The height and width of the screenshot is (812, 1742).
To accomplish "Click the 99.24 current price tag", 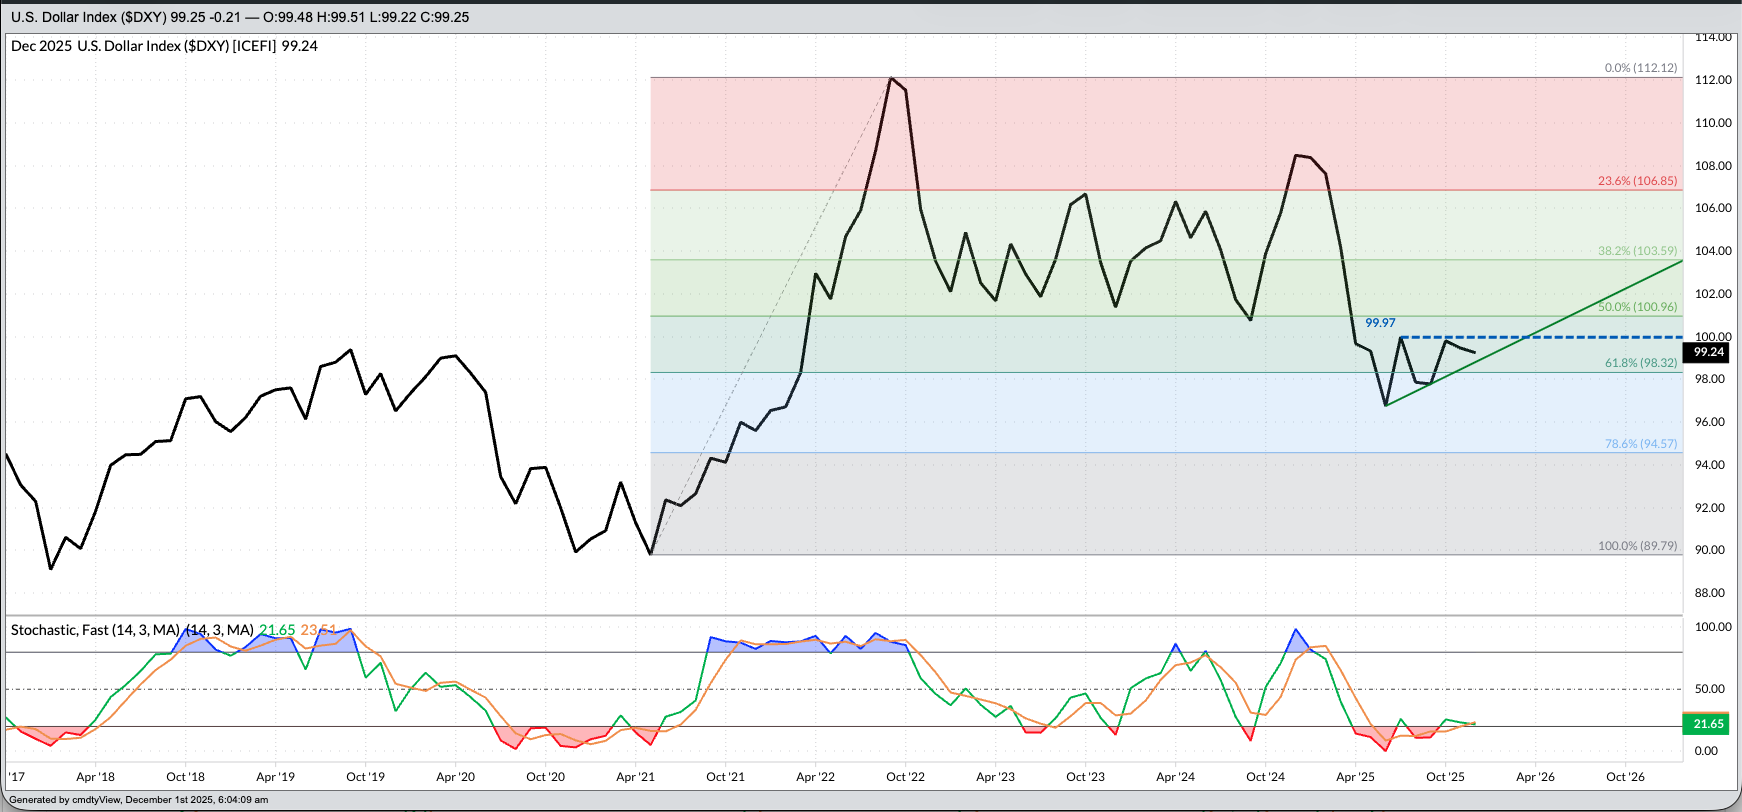I will 1708,352.
